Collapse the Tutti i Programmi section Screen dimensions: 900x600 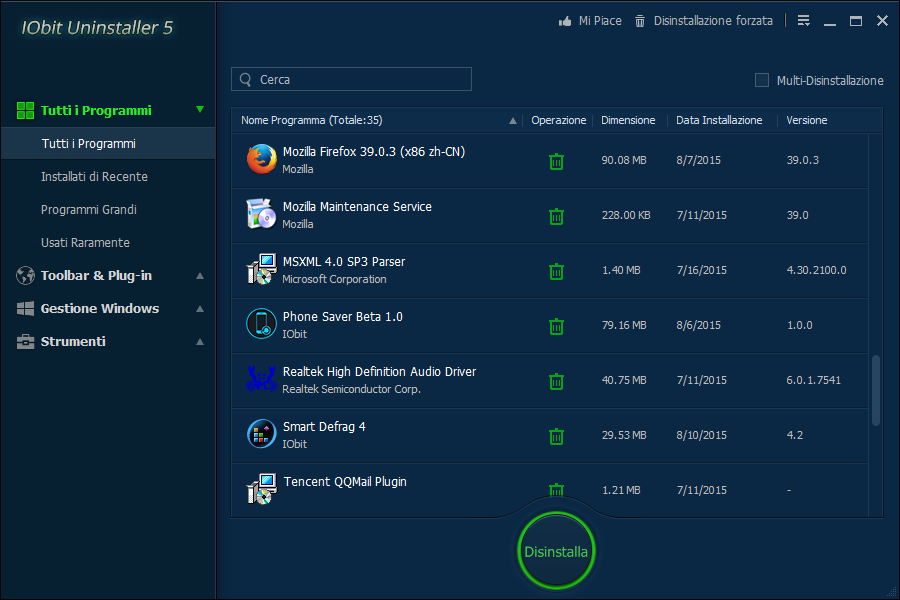[x=200, y=110]
